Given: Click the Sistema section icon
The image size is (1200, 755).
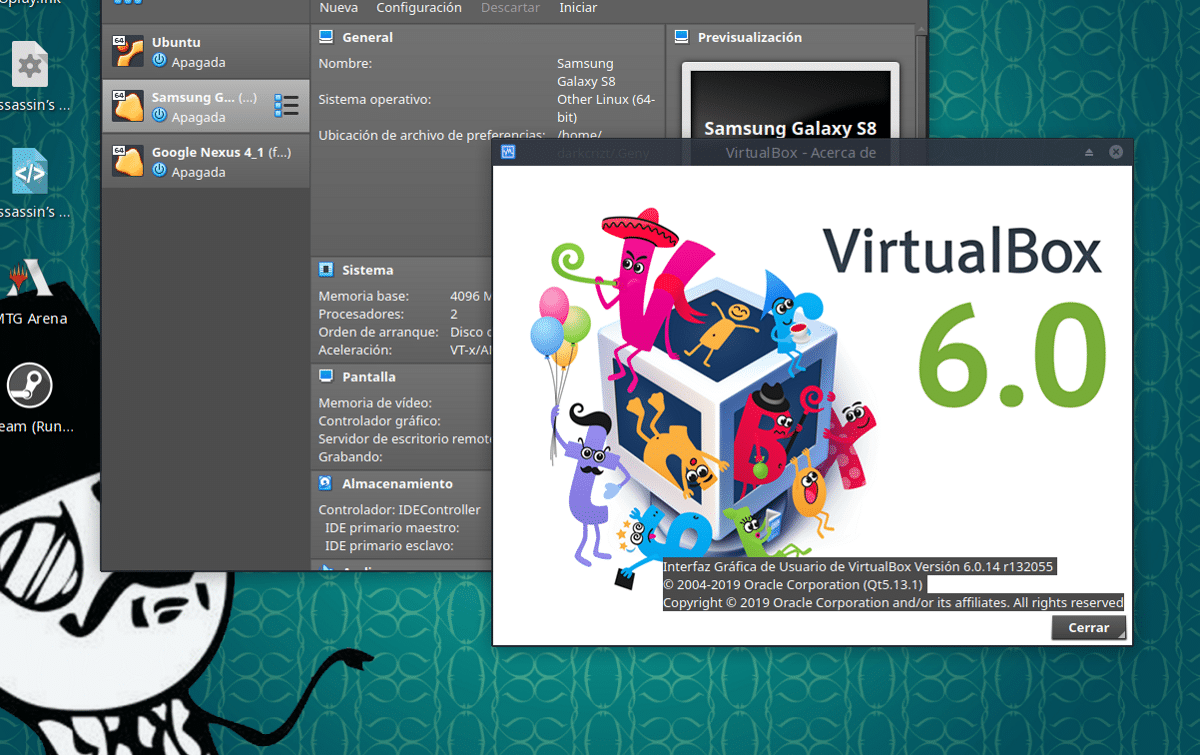Looking at the screenshot, I should pyautogui.click(x=325, y=269).
